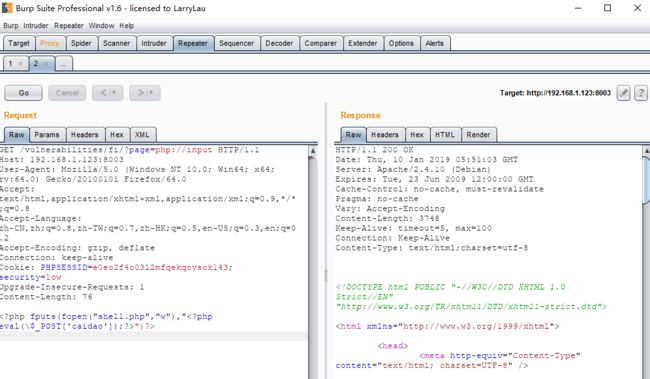Click the Upgrade-Insecure-Requests: 1 request header
Viewport: 650px width, 379px height.
pyautogui.click(x=72, y=287)
